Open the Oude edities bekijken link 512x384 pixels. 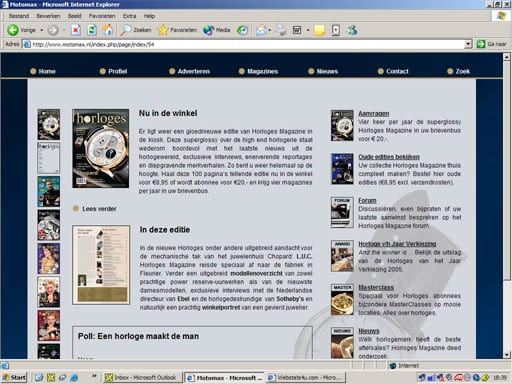389,157
